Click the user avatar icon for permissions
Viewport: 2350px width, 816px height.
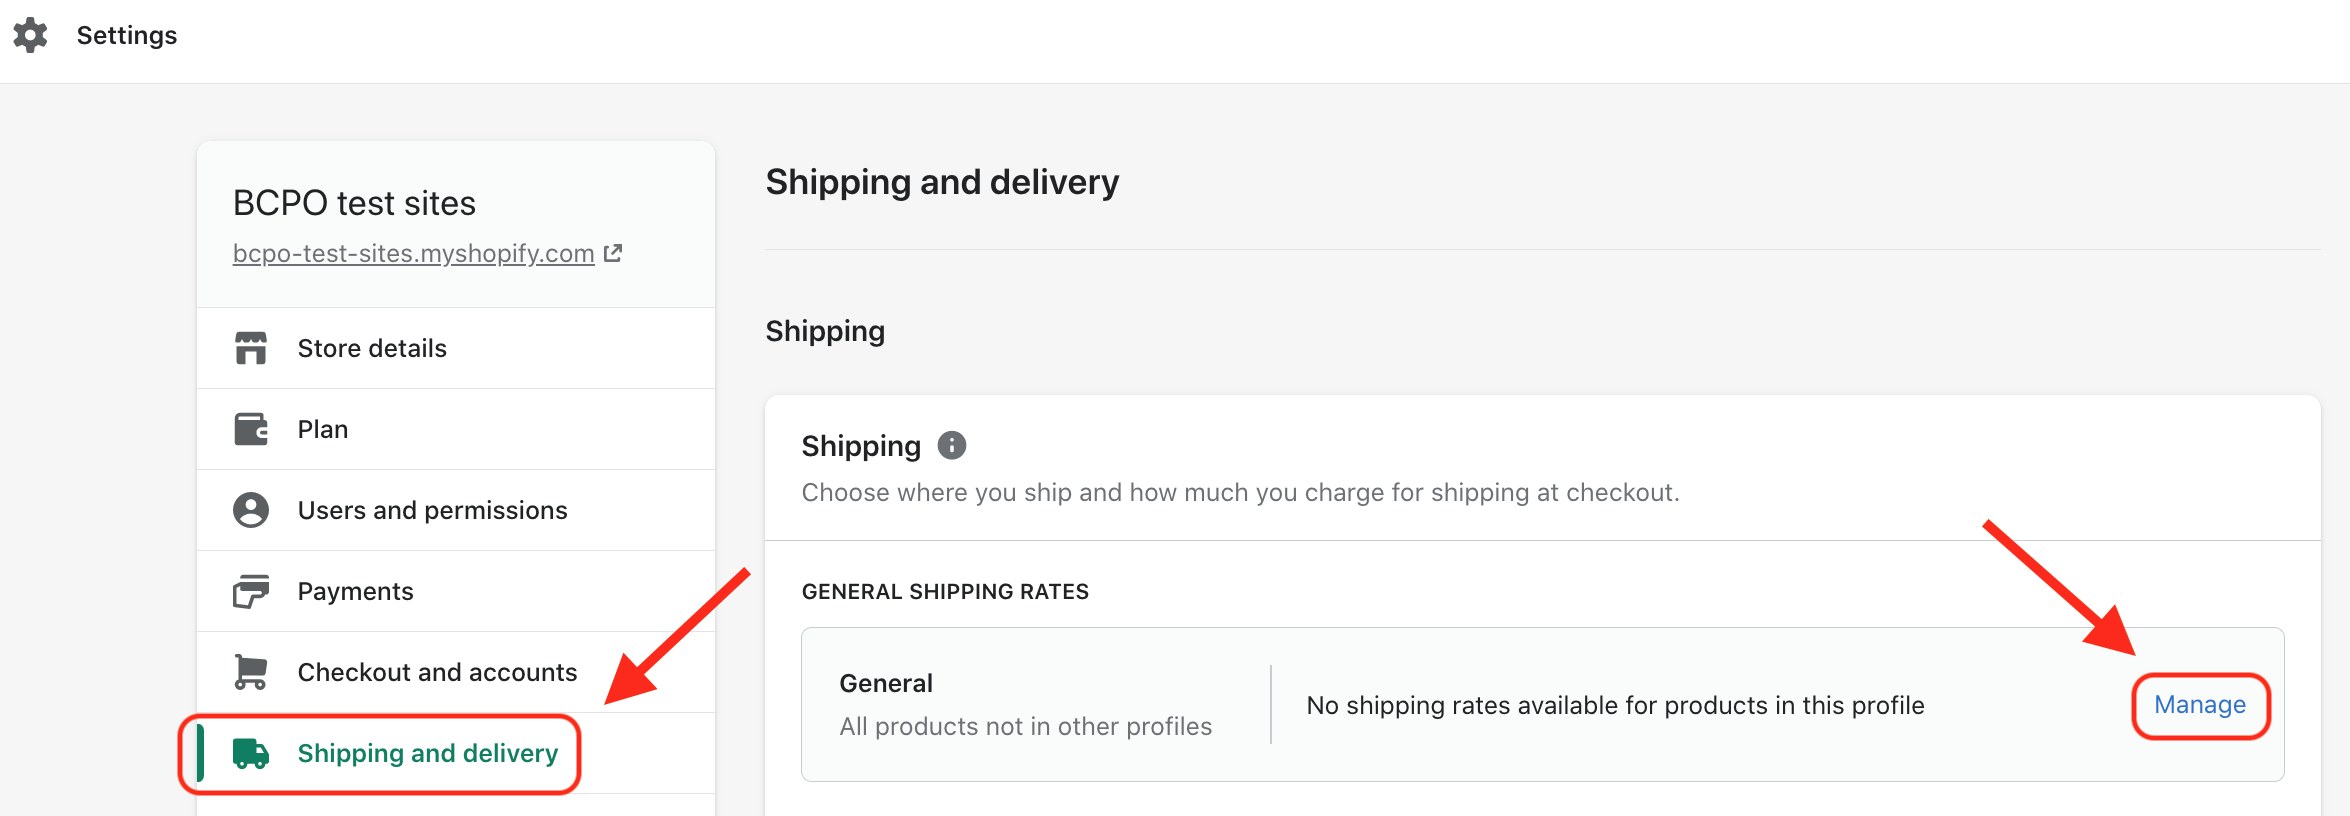tap(251, 510)
